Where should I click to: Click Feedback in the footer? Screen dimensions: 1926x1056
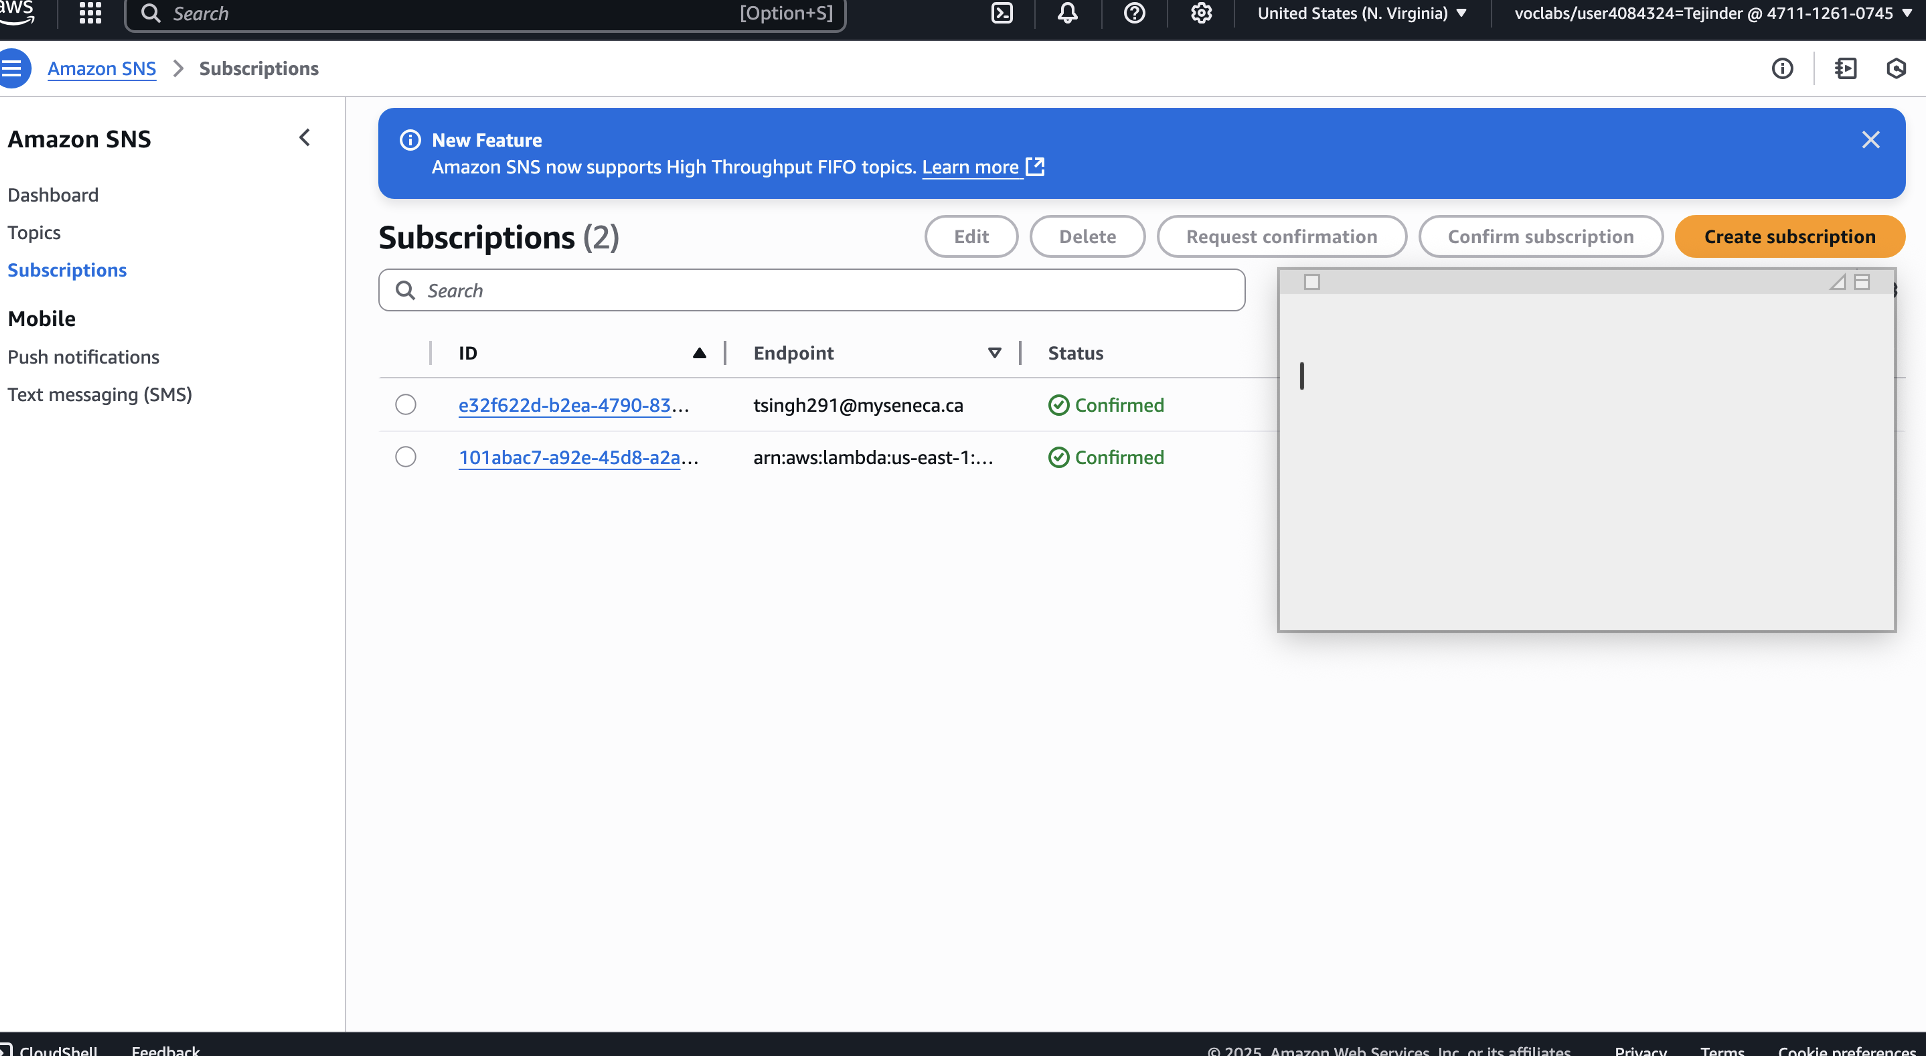coord(166,1050)
